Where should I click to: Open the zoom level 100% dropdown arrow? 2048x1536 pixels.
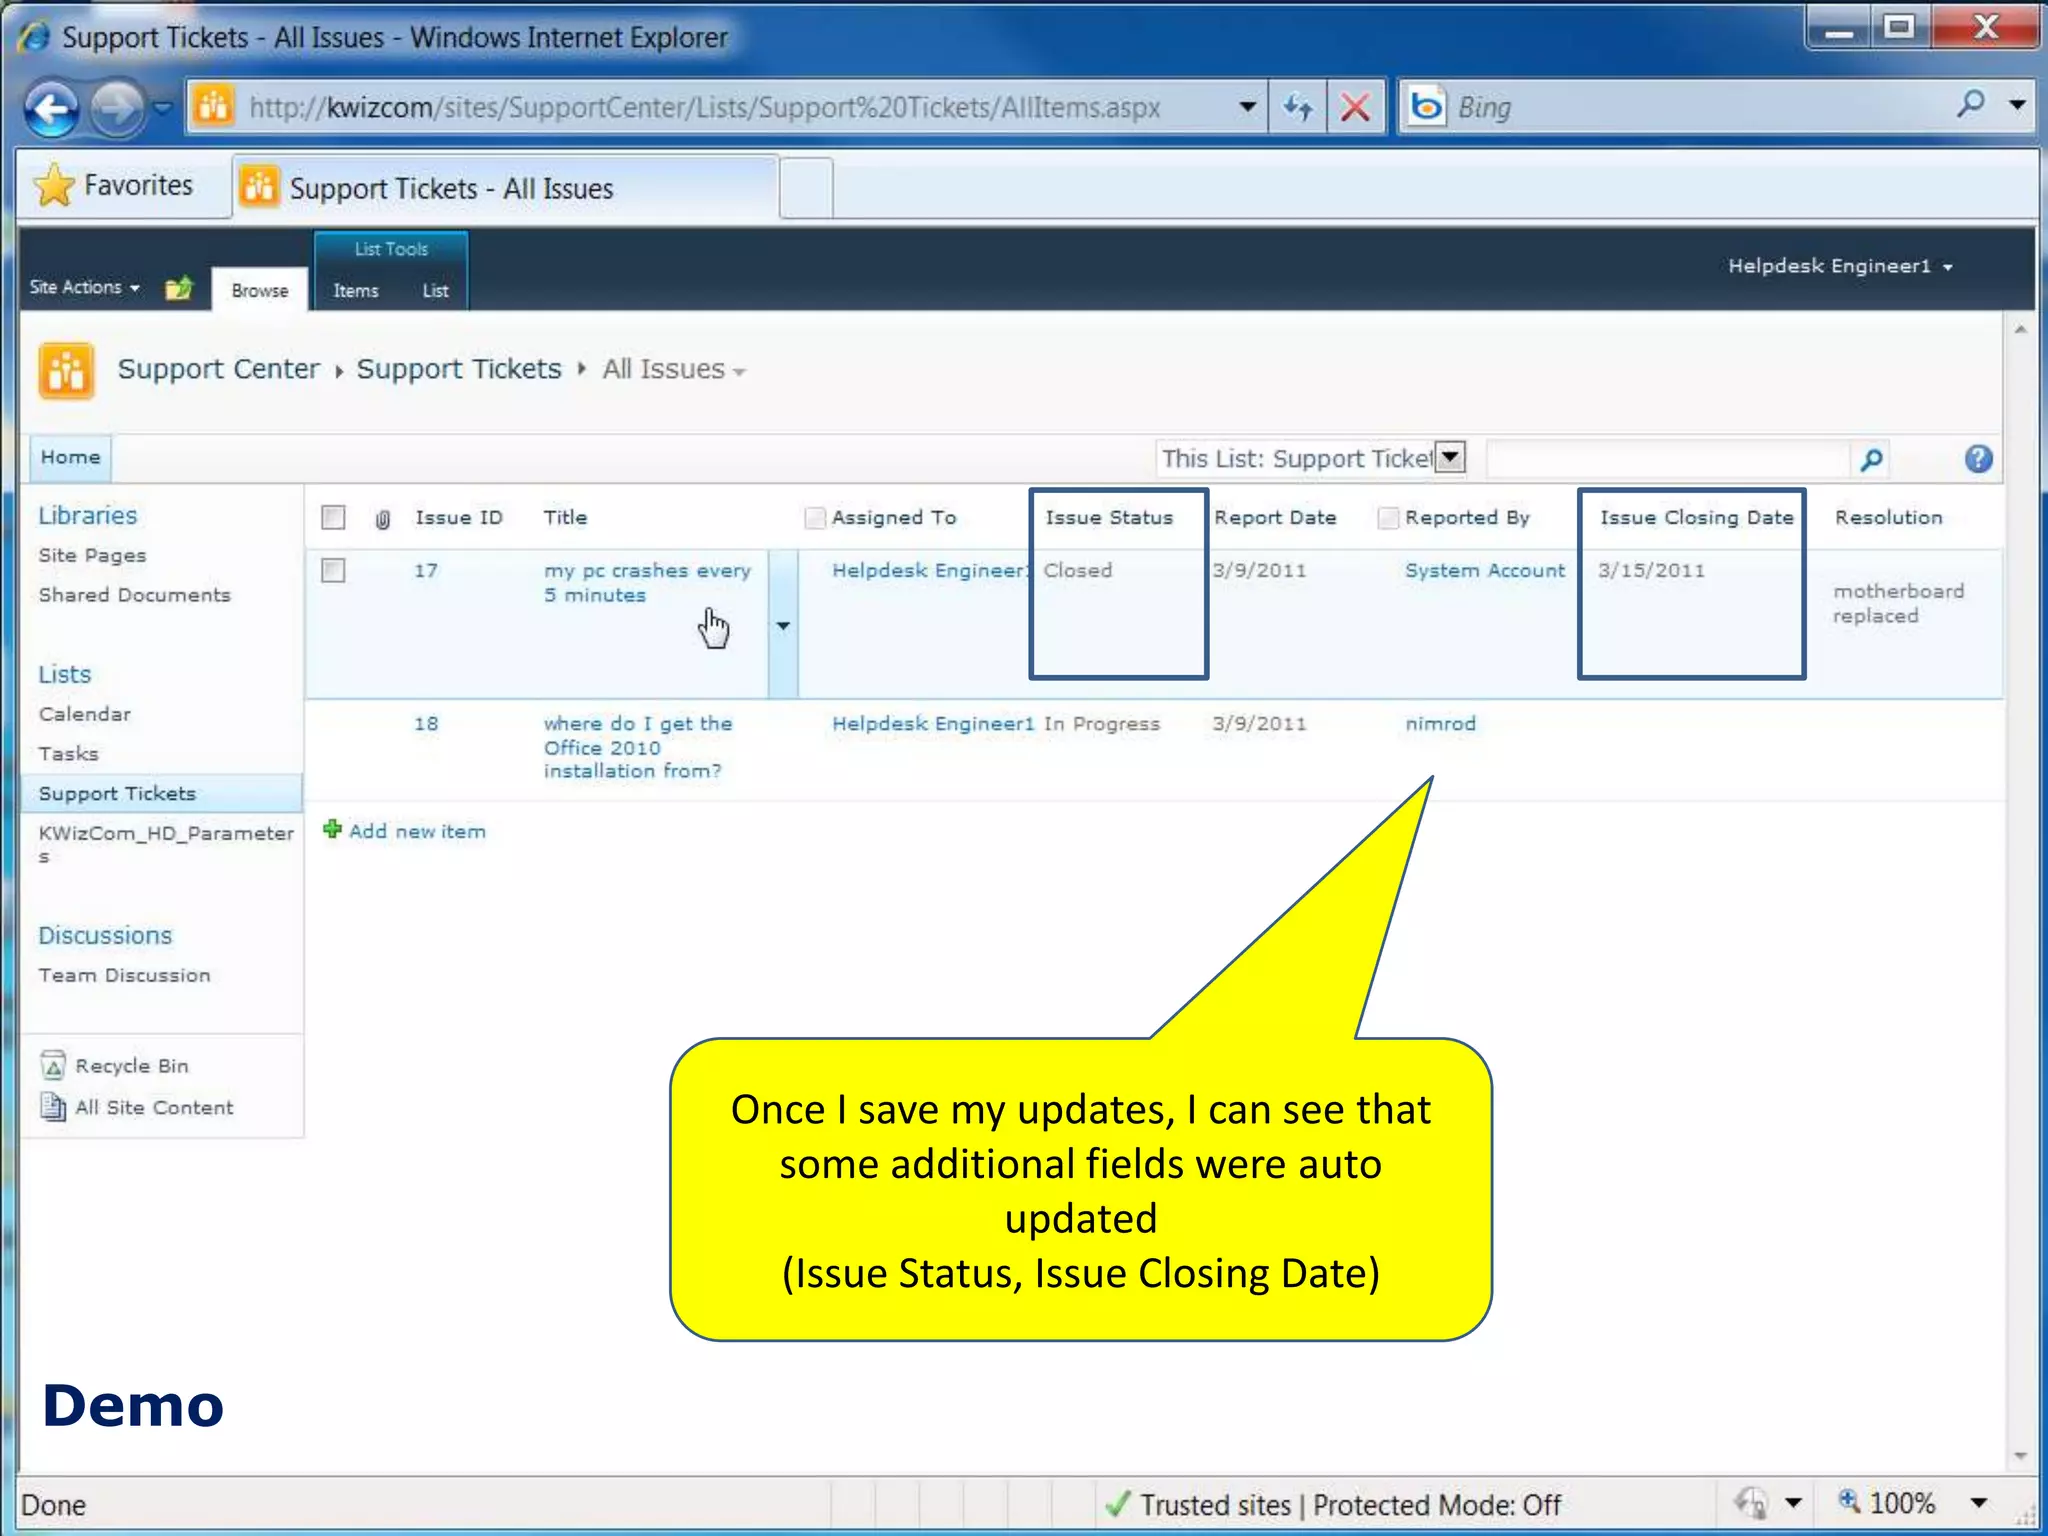(x=1978, y=1502)
